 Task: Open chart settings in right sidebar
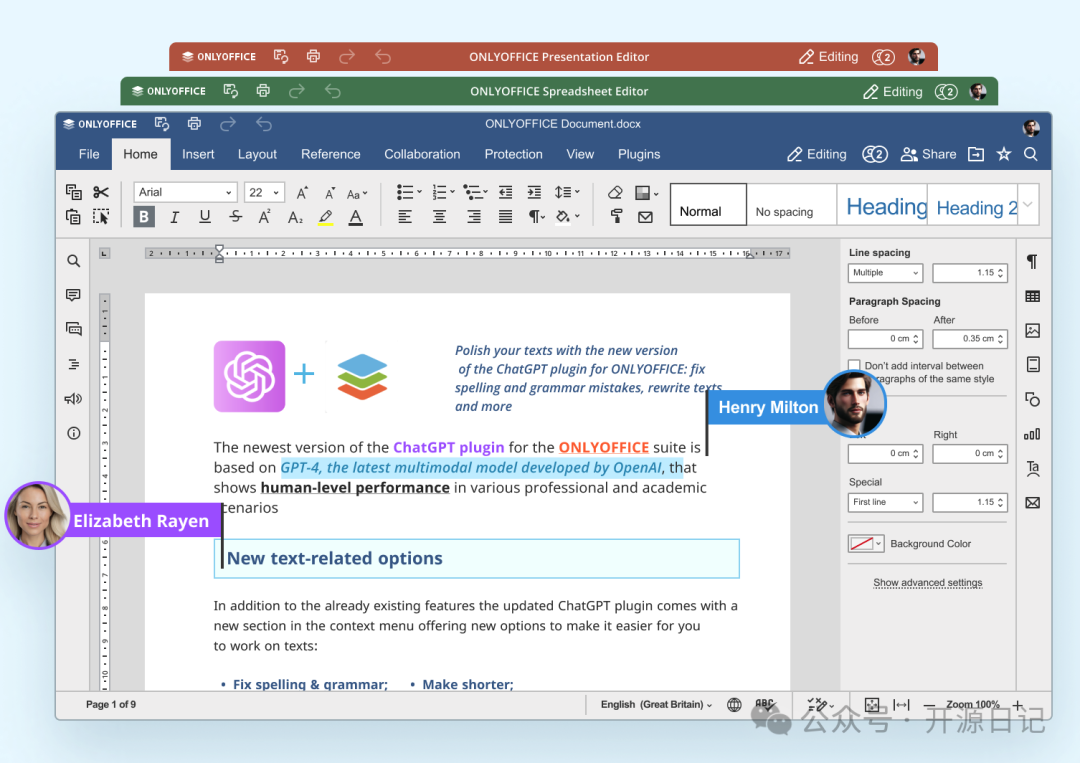pyautogui.click(x=1032, y=434)
